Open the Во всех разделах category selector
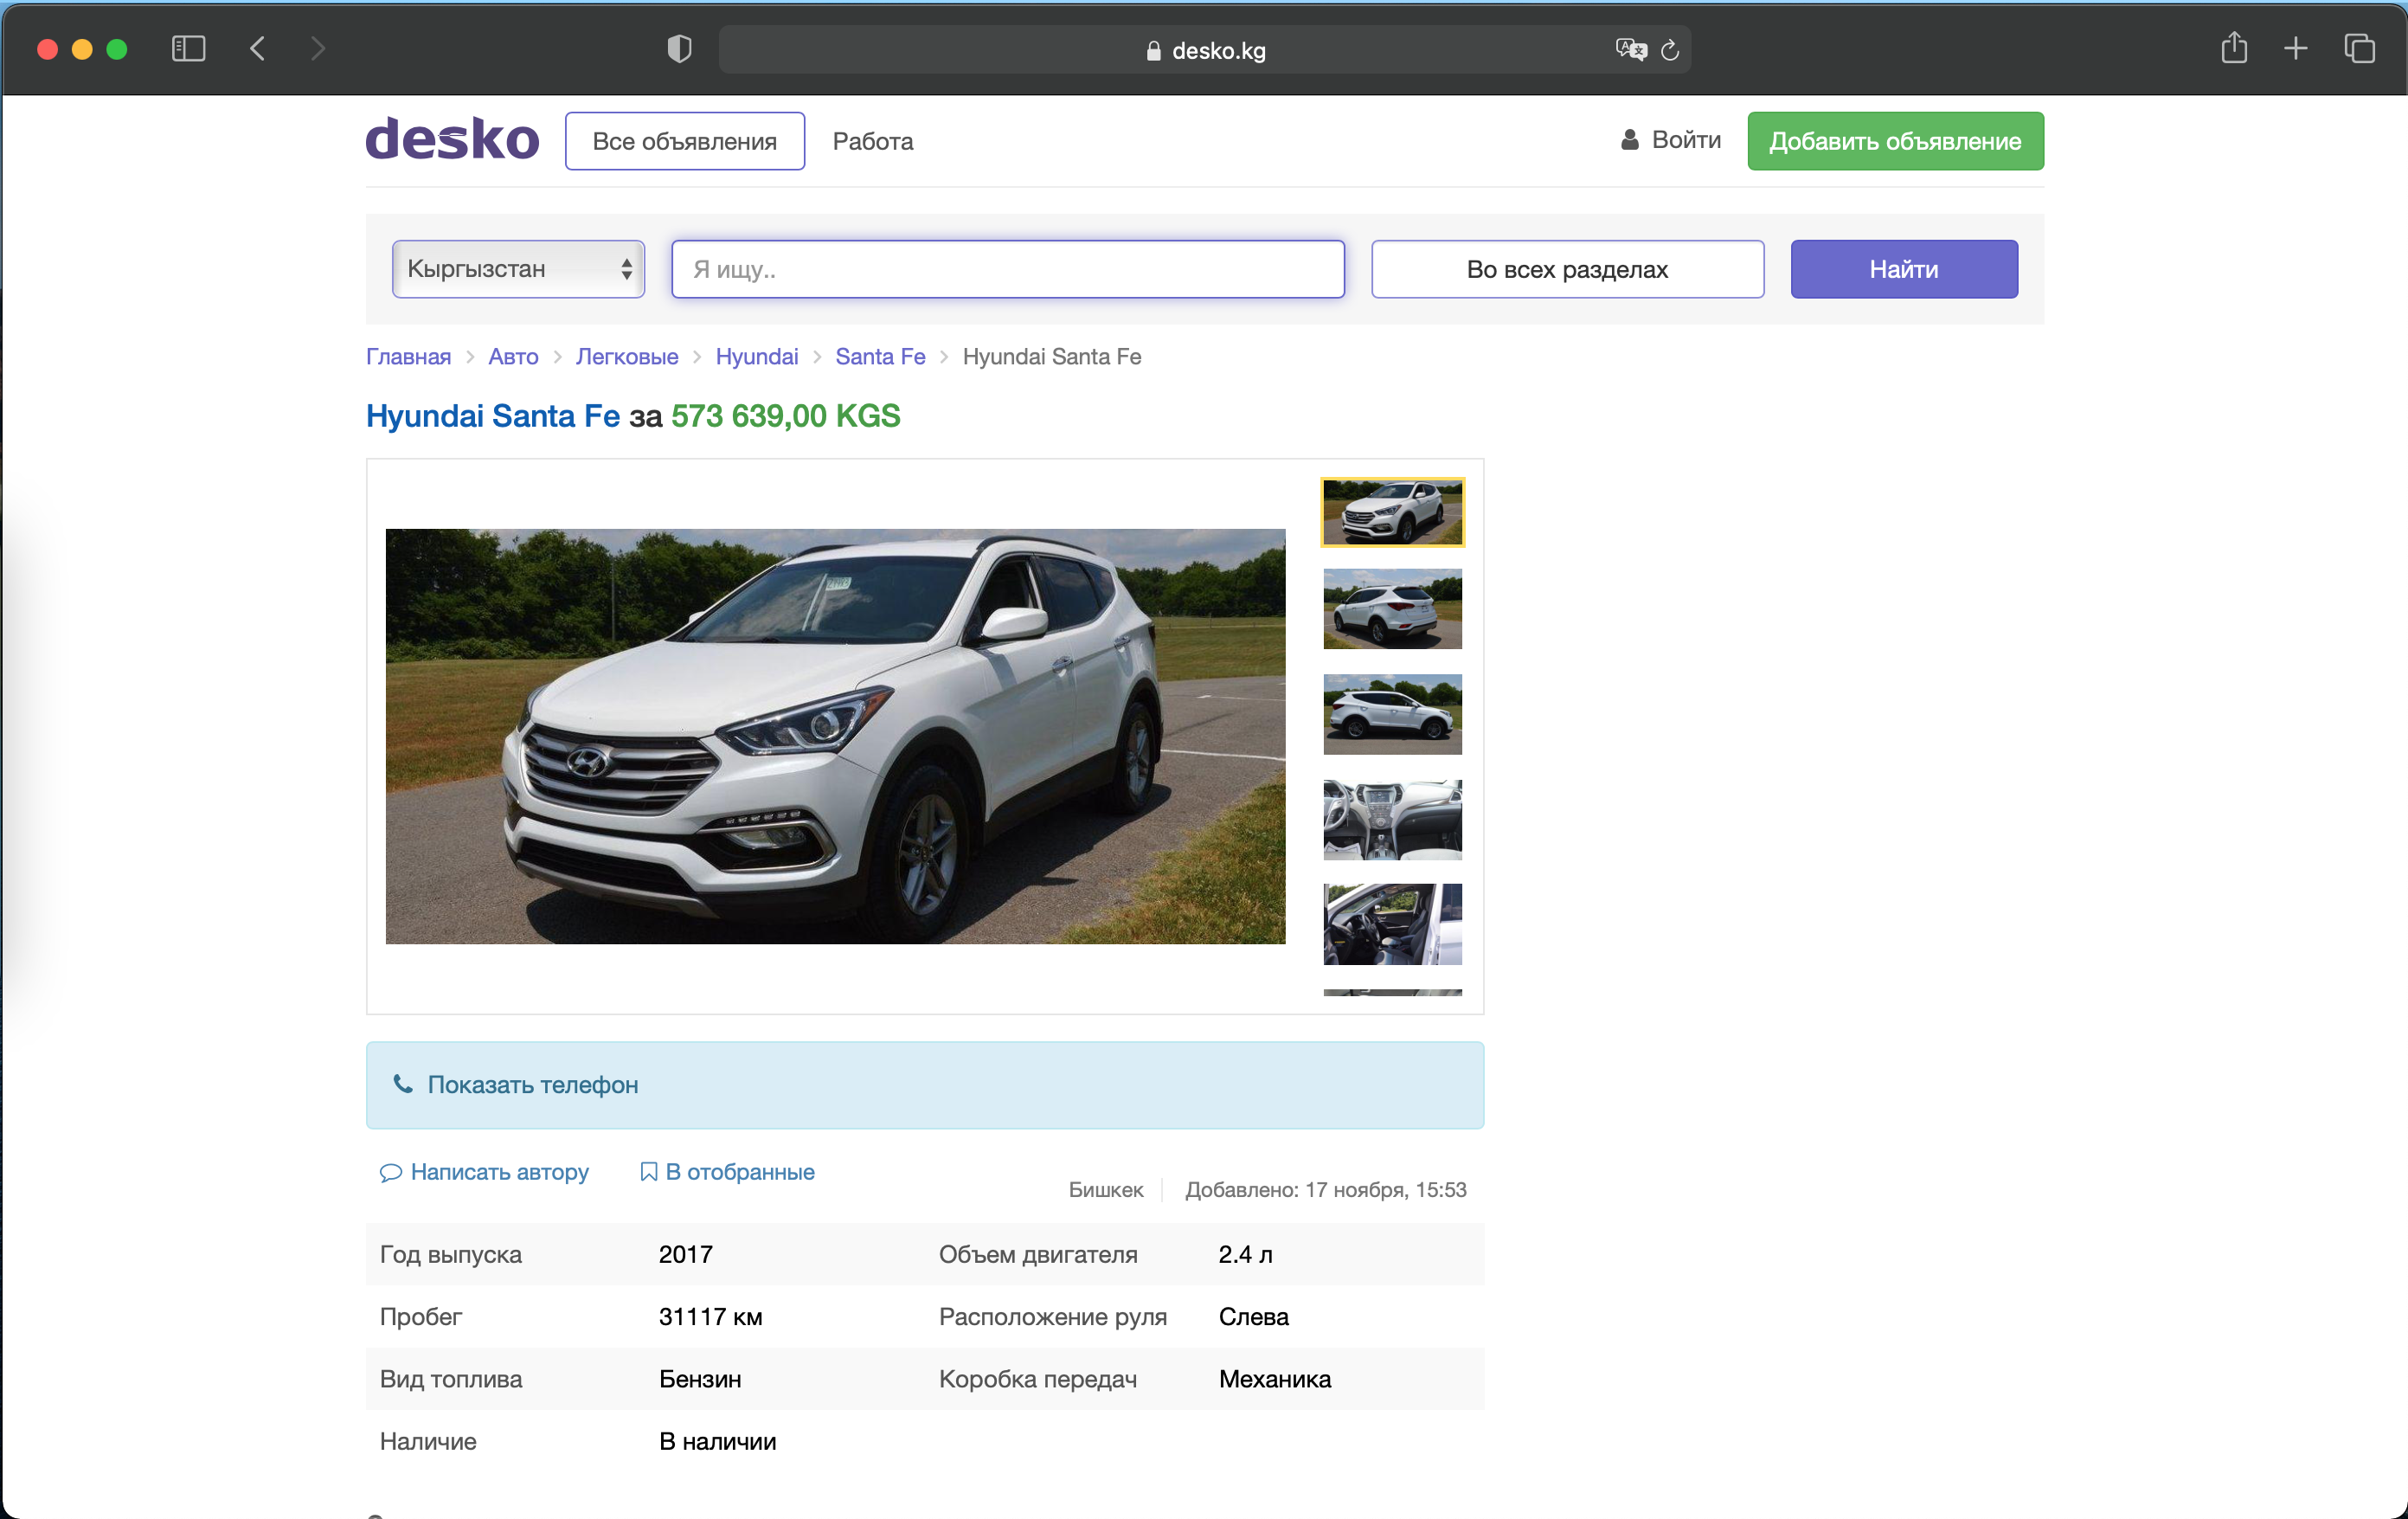The height and width of the screenshot is (1519, 2408). click(x=1567, y=269)
